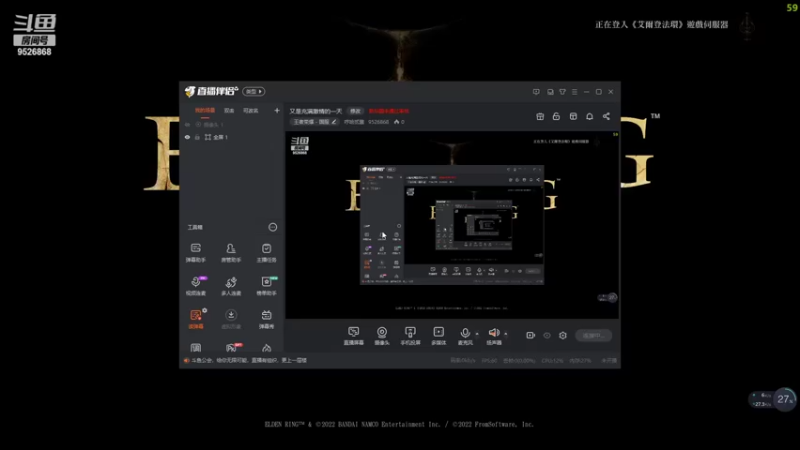800x450 pixels.
Task: Open notifications via the bell icon
Action: click(x=589, y=116)
